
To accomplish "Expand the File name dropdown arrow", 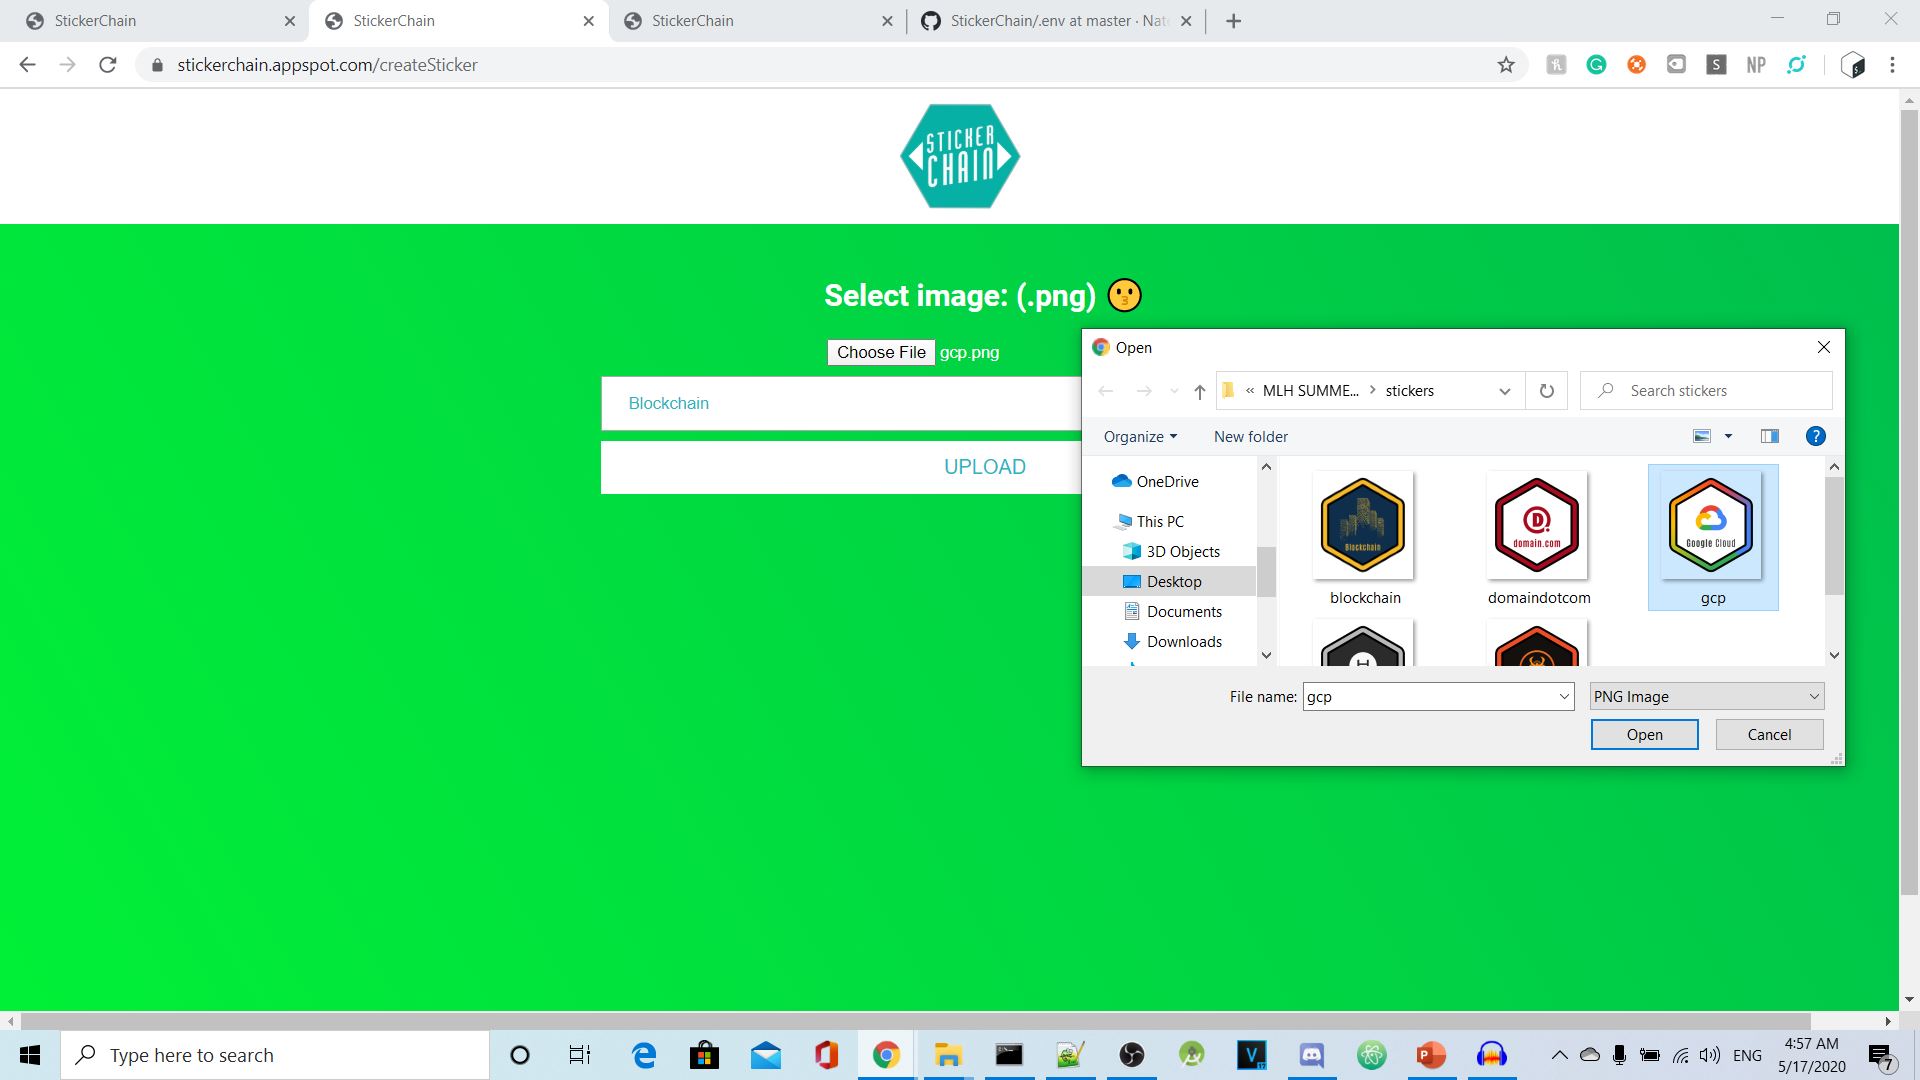I will [1564, 697].
